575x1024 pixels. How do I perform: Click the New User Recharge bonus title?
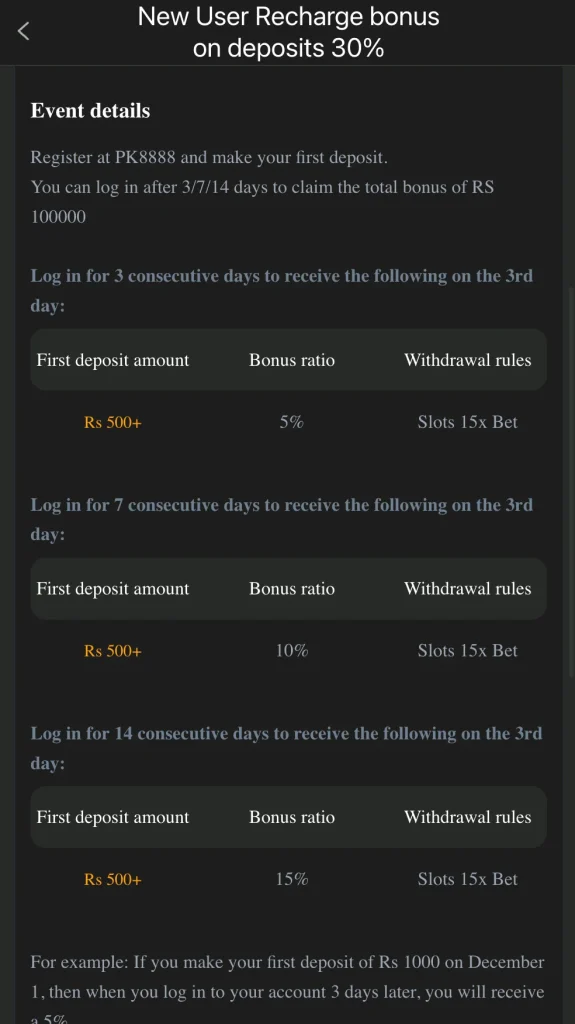click(288, 32)
